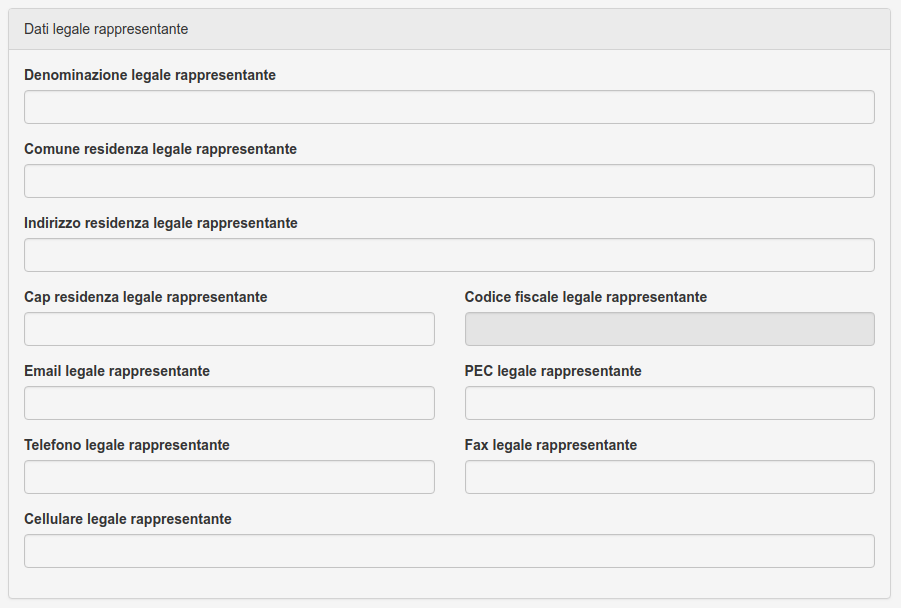This screenshot has width=901, height=608.
Task: Click the 'Telefono legale rappresentante' label
Action: pyautogui.click(x=126, y=445)
